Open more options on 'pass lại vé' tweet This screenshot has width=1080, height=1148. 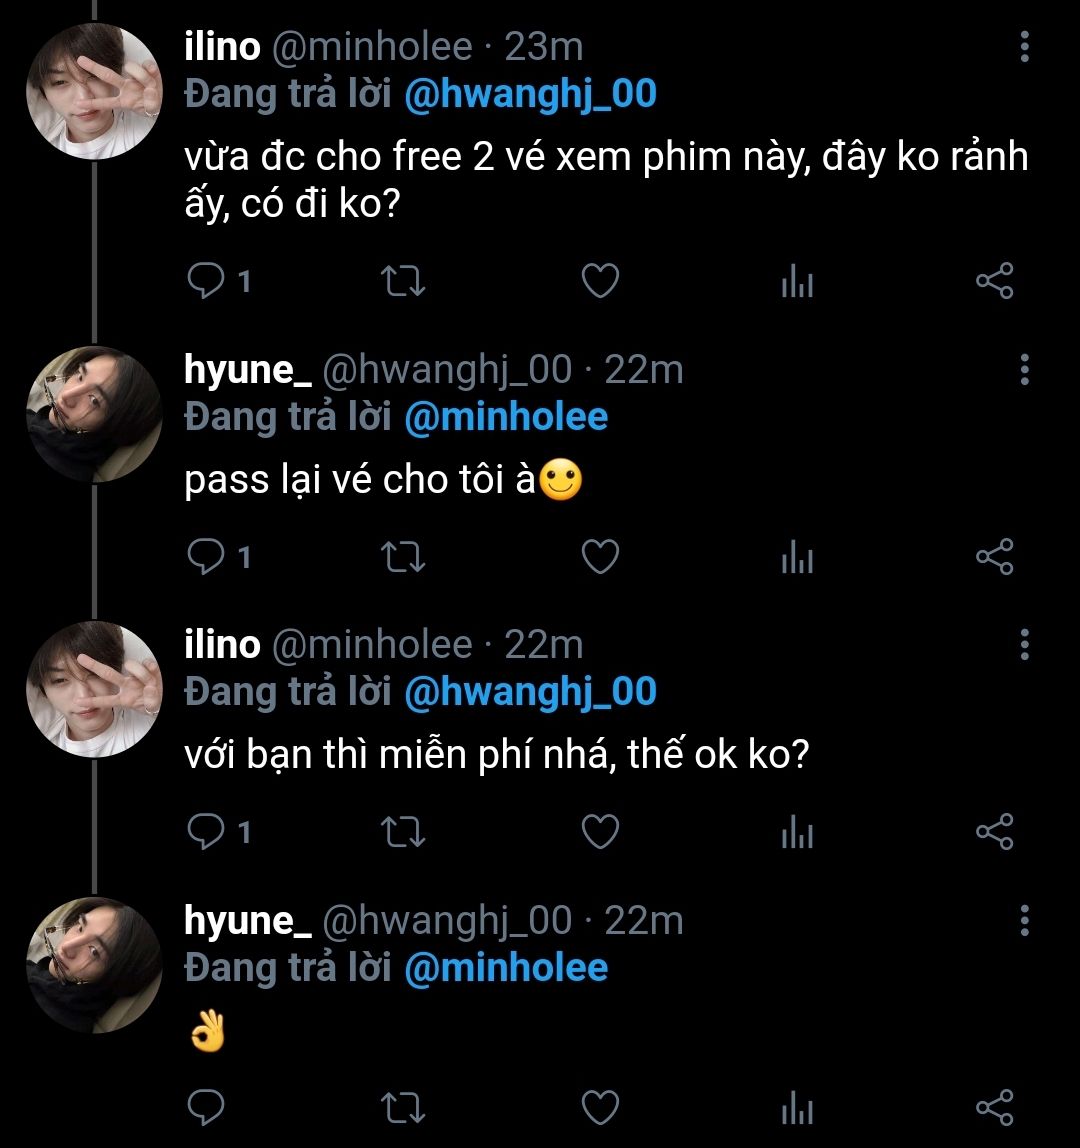pos(1024,370)
